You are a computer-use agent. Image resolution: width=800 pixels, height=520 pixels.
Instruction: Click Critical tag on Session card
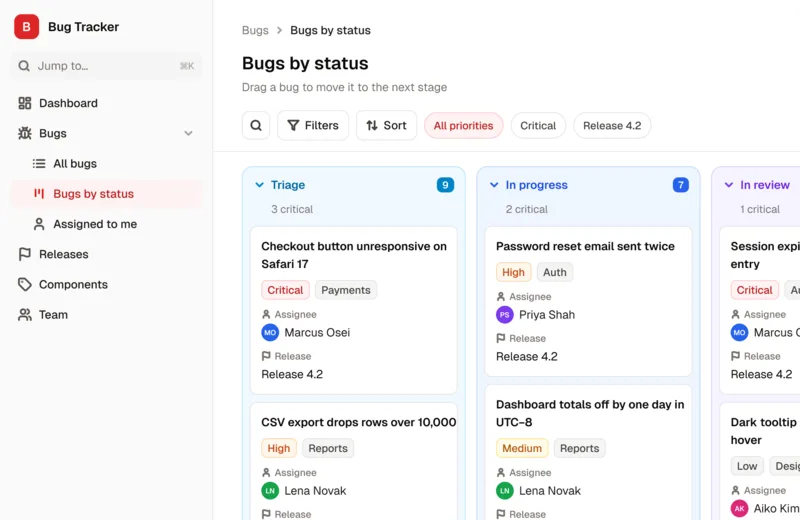755,290
